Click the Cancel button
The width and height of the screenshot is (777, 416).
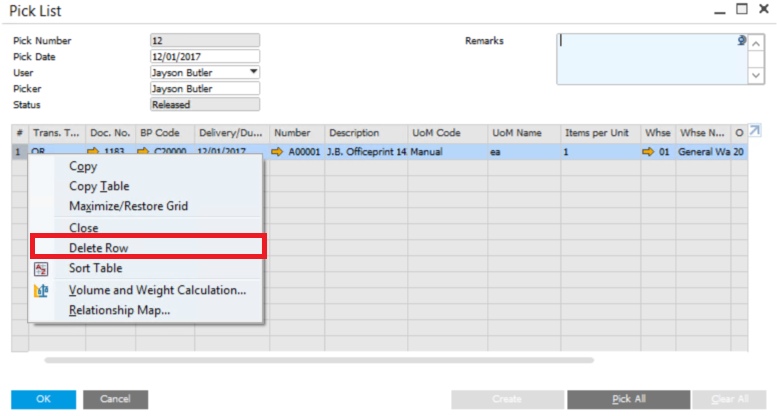(x=116, y=399)
